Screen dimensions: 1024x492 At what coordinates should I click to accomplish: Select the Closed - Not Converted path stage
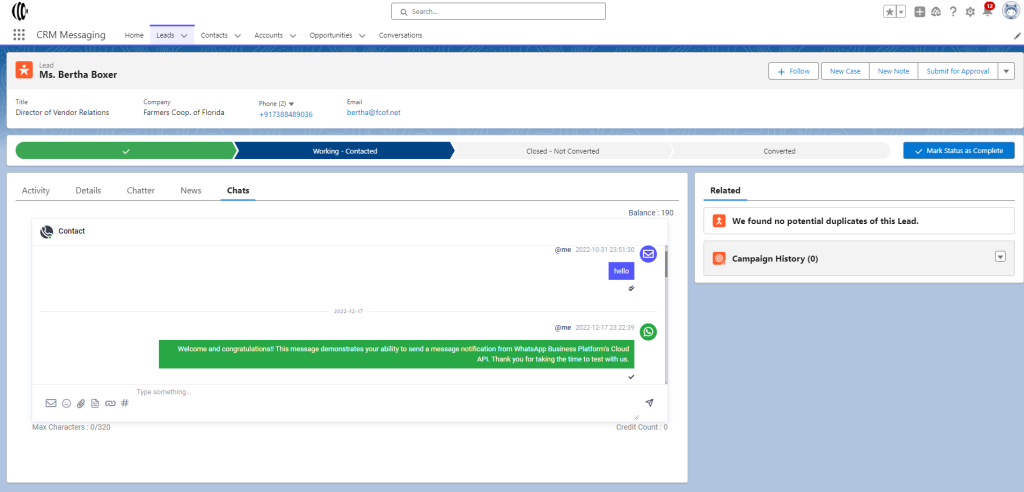[x=562, y=151]
